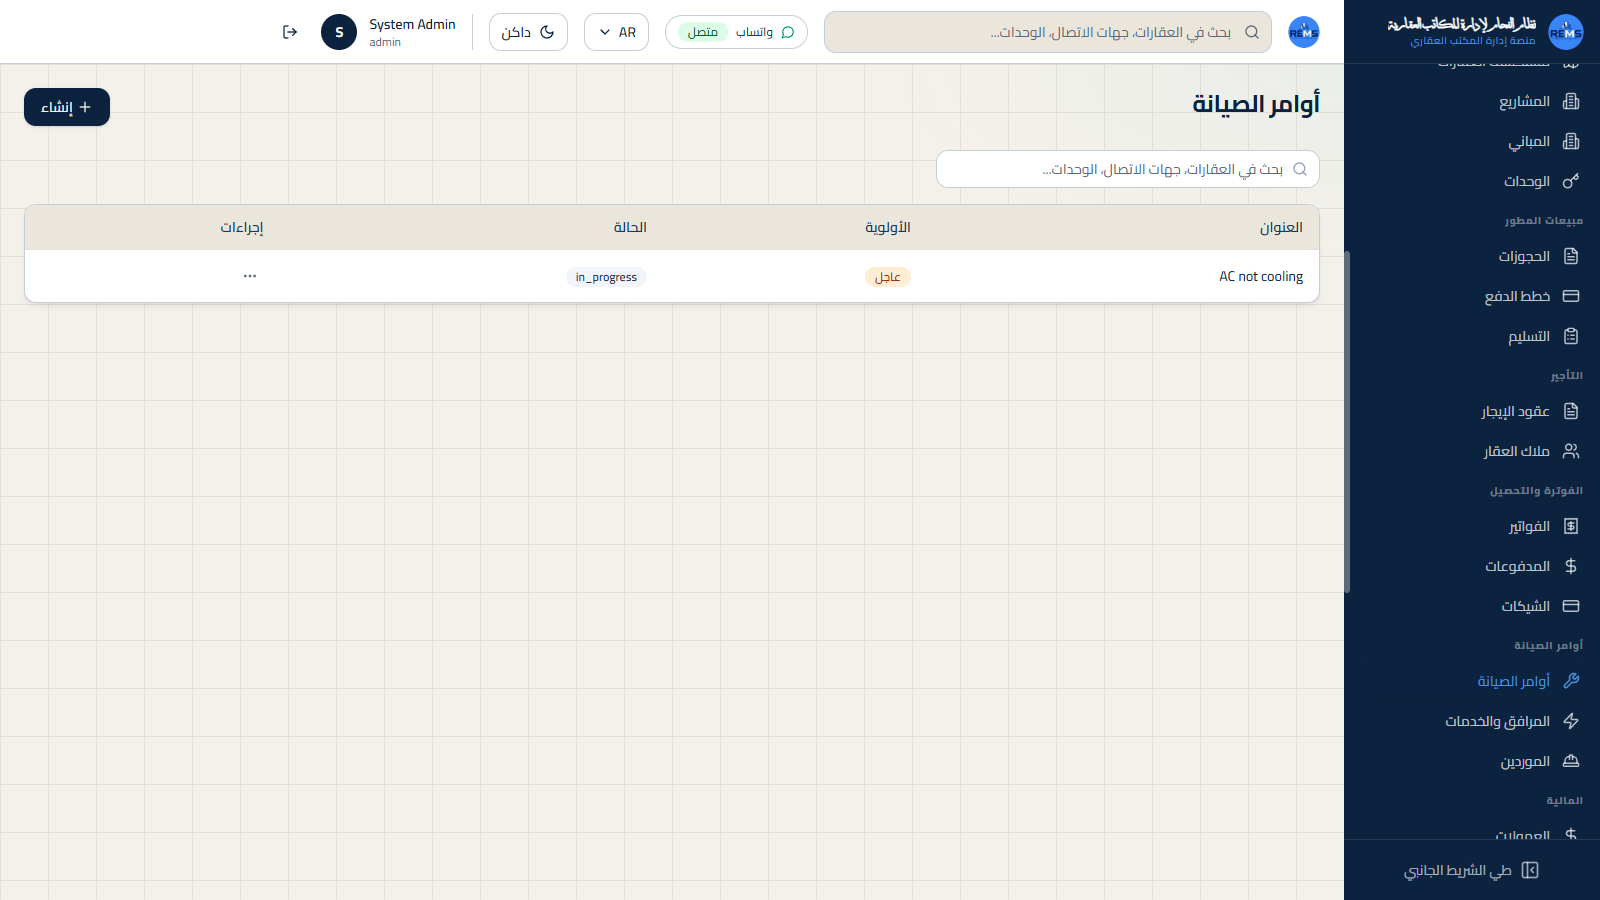The height and width of the screenshot is (900, 1600).
Task: Click the الحجوزات document icon
Action: pos(1571,256)
